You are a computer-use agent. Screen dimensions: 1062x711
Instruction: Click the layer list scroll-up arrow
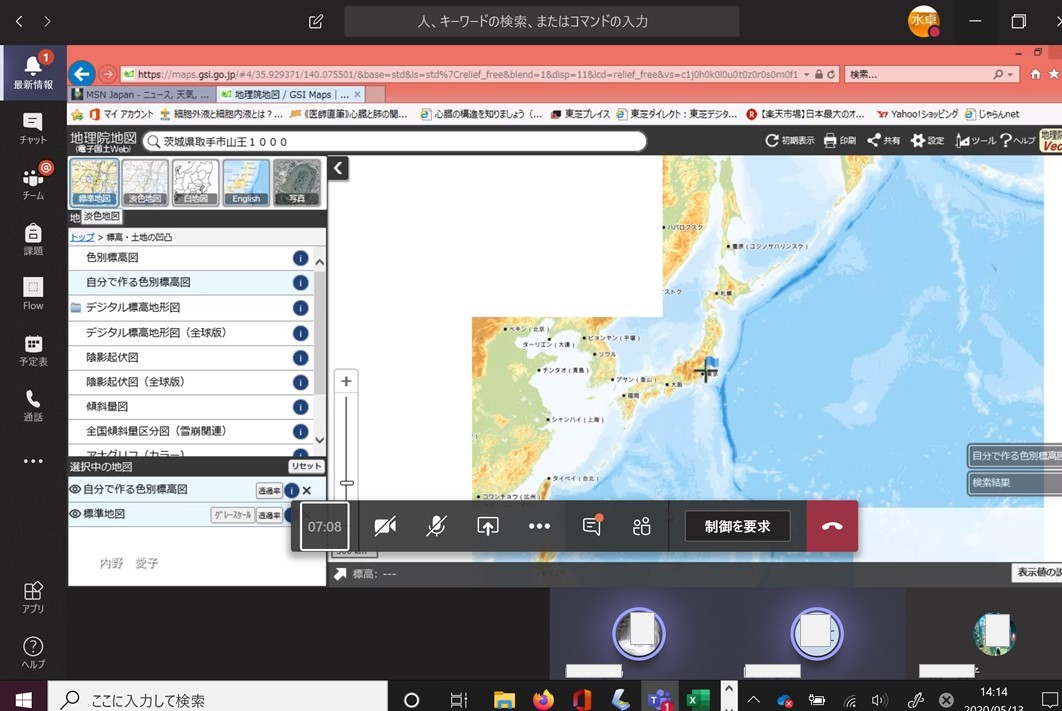pyautogui.click(x=320, y=262)
